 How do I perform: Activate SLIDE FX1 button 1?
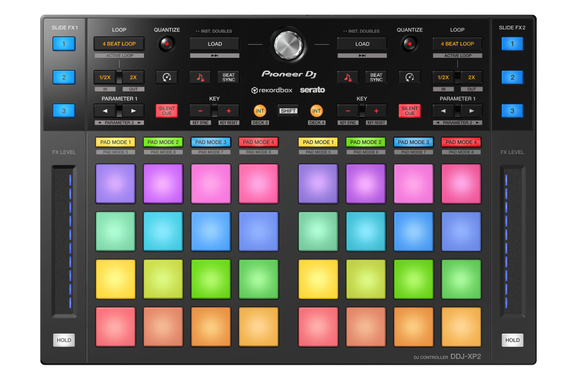[64, 44]
